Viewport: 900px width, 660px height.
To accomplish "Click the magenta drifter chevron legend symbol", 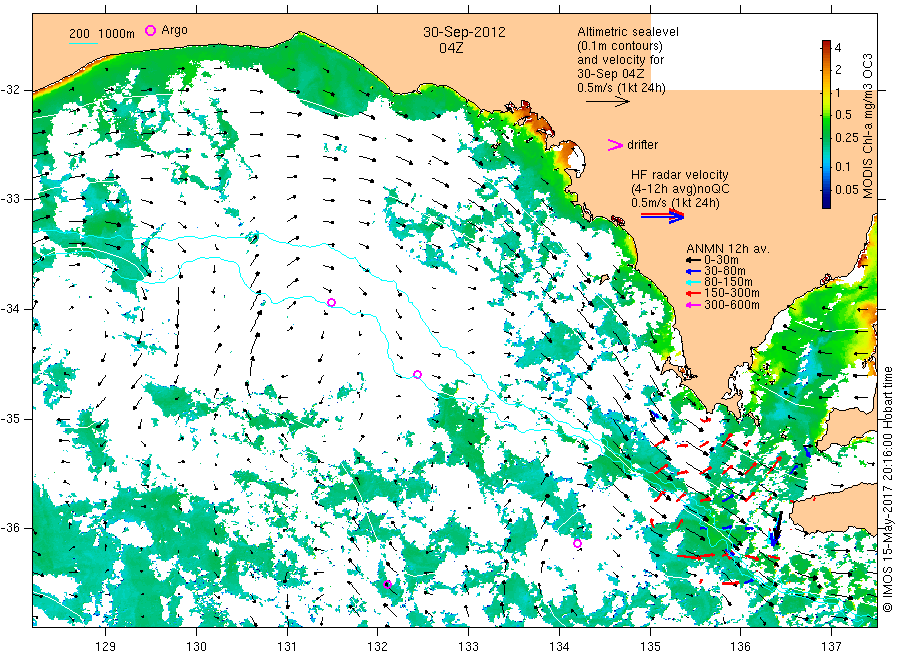I will tap(615, 145).
